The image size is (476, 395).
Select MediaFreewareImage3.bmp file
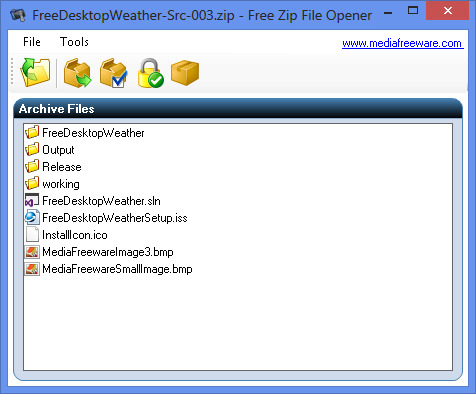tap(108, 252)
